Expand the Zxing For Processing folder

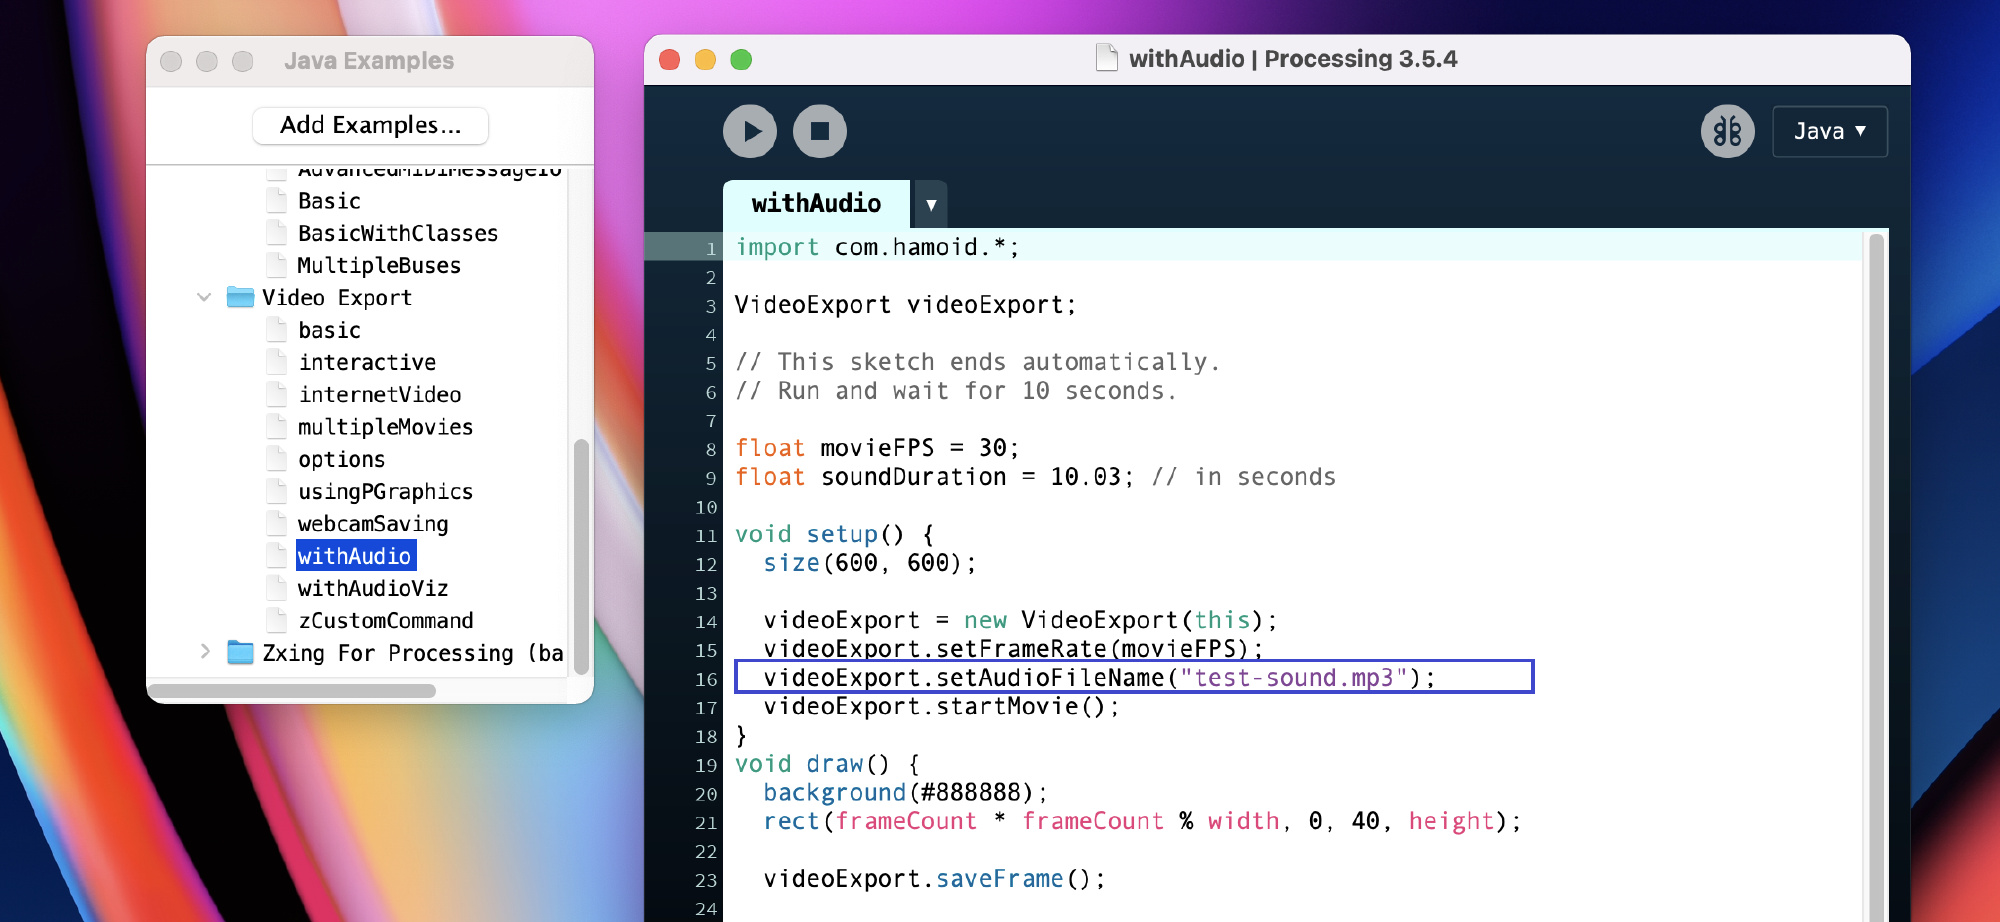[x=204, y=652]
